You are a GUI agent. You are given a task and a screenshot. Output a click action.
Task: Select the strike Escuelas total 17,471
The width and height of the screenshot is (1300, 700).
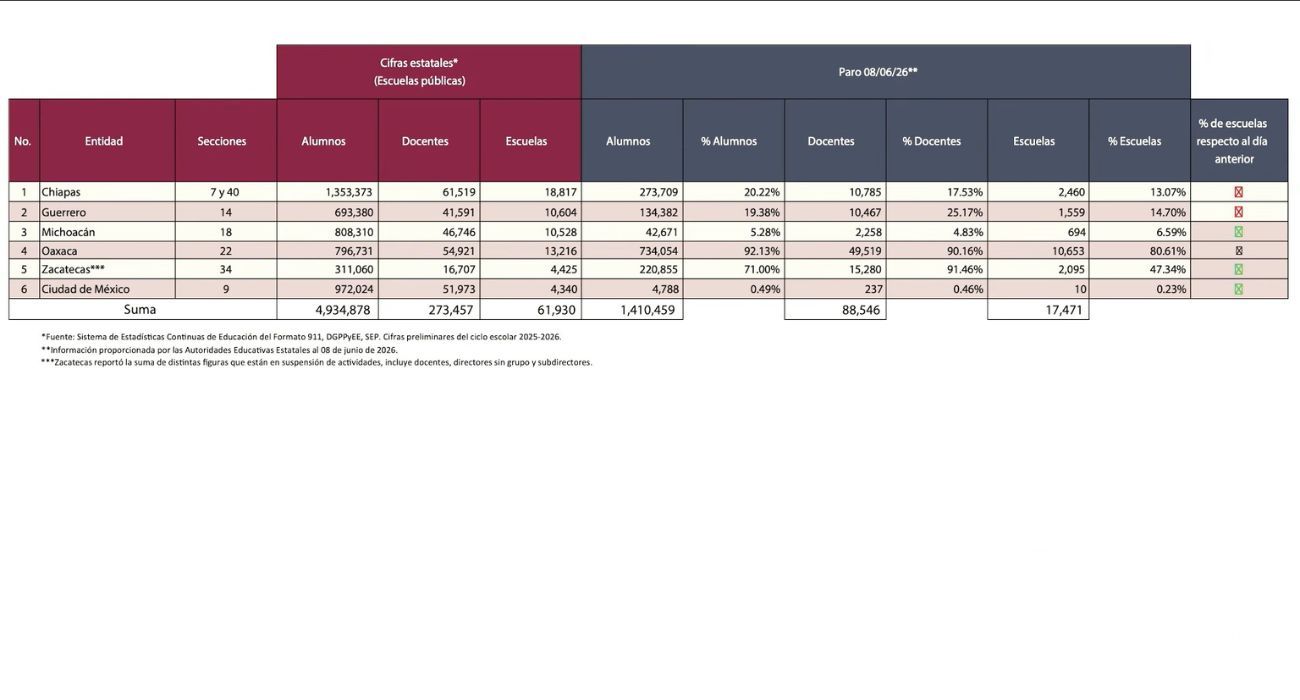[1038, 310]
